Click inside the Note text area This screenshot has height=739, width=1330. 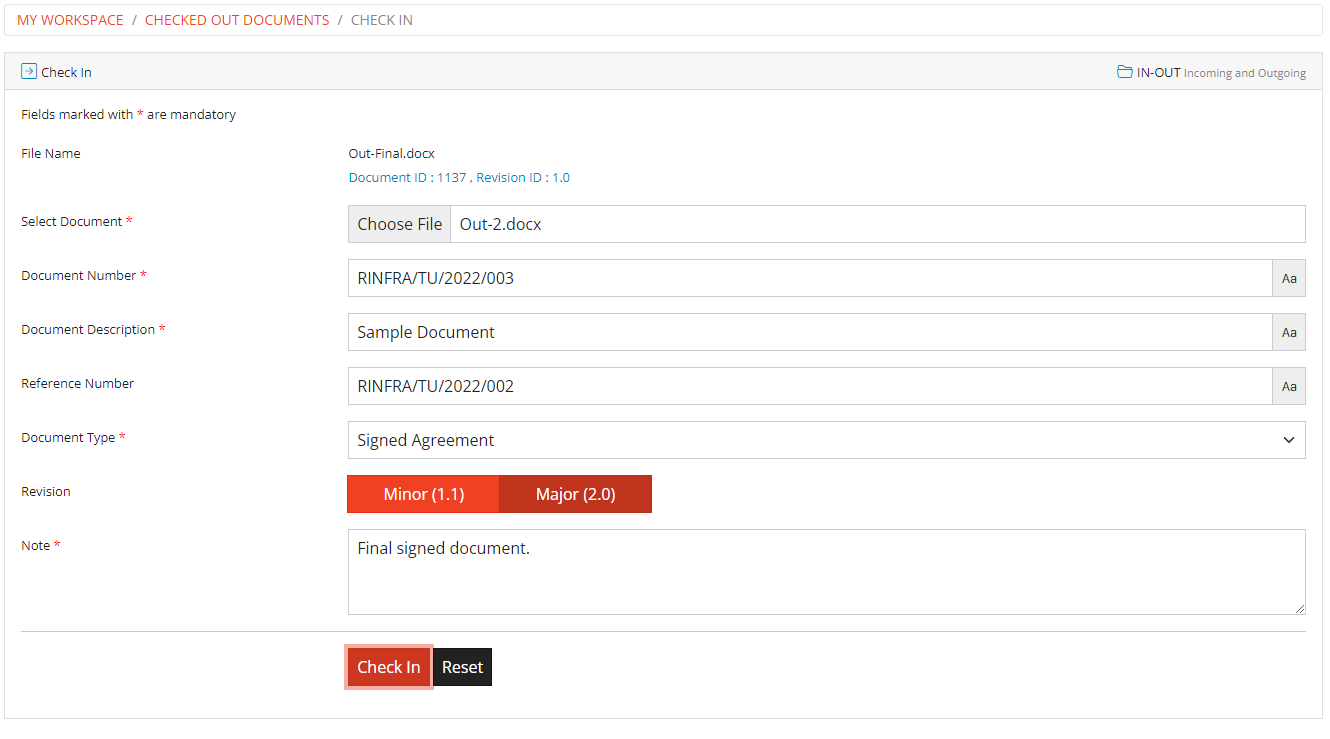click(825, 572)
